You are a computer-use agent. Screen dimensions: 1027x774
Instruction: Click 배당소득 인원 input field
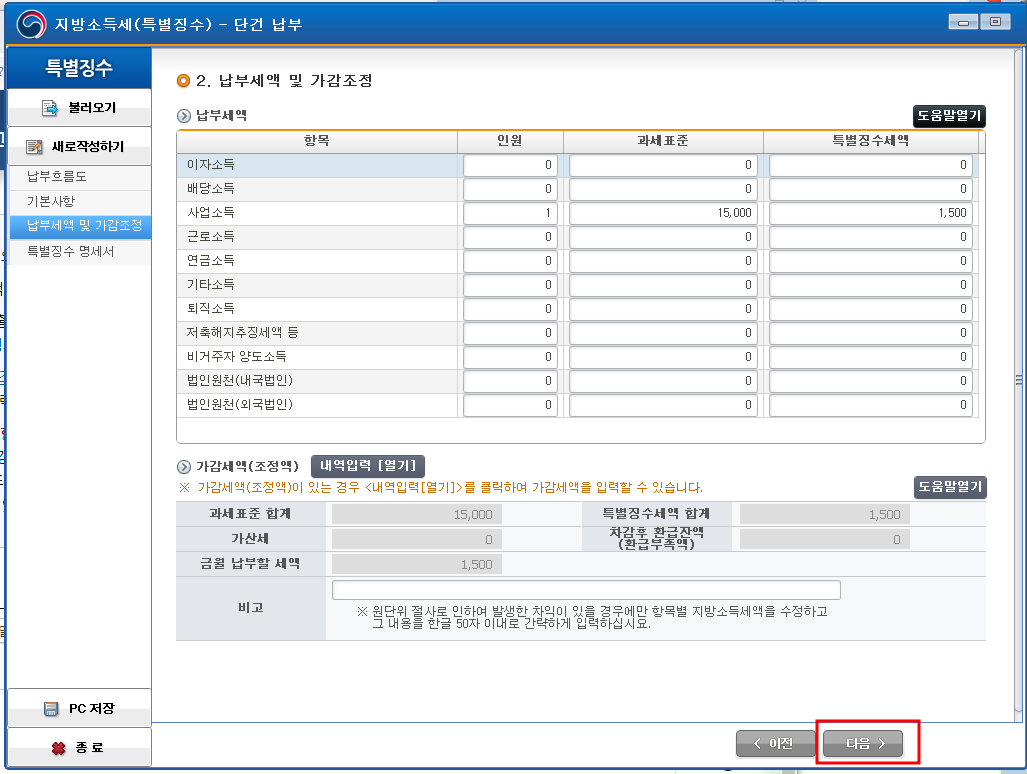(510, 189)
